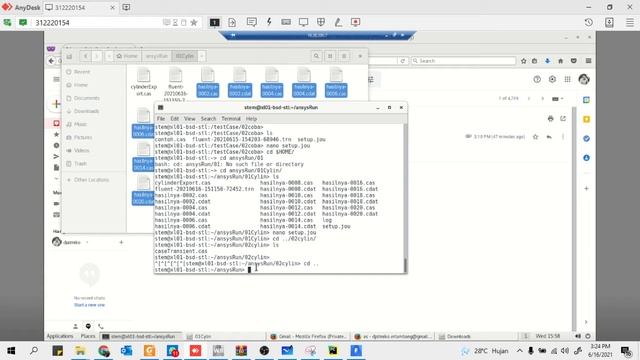640x360 pixels.
Task: Toggle file manager grid view icon
Action: (330, 56)
